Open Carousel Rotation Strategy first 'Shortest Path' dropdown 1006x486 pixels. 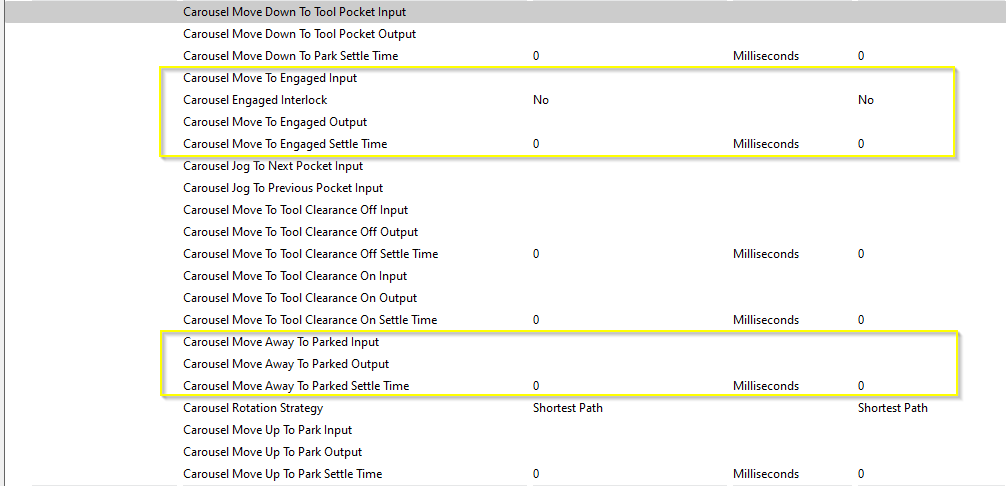tap(568, 408)
